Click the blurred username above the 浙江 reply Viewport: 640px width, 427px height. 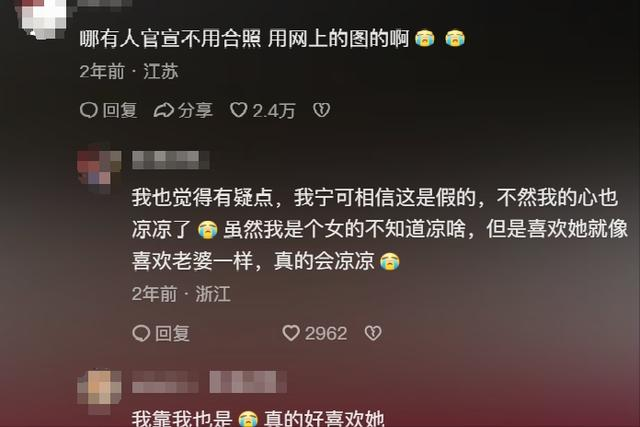[x=171, y=160]
